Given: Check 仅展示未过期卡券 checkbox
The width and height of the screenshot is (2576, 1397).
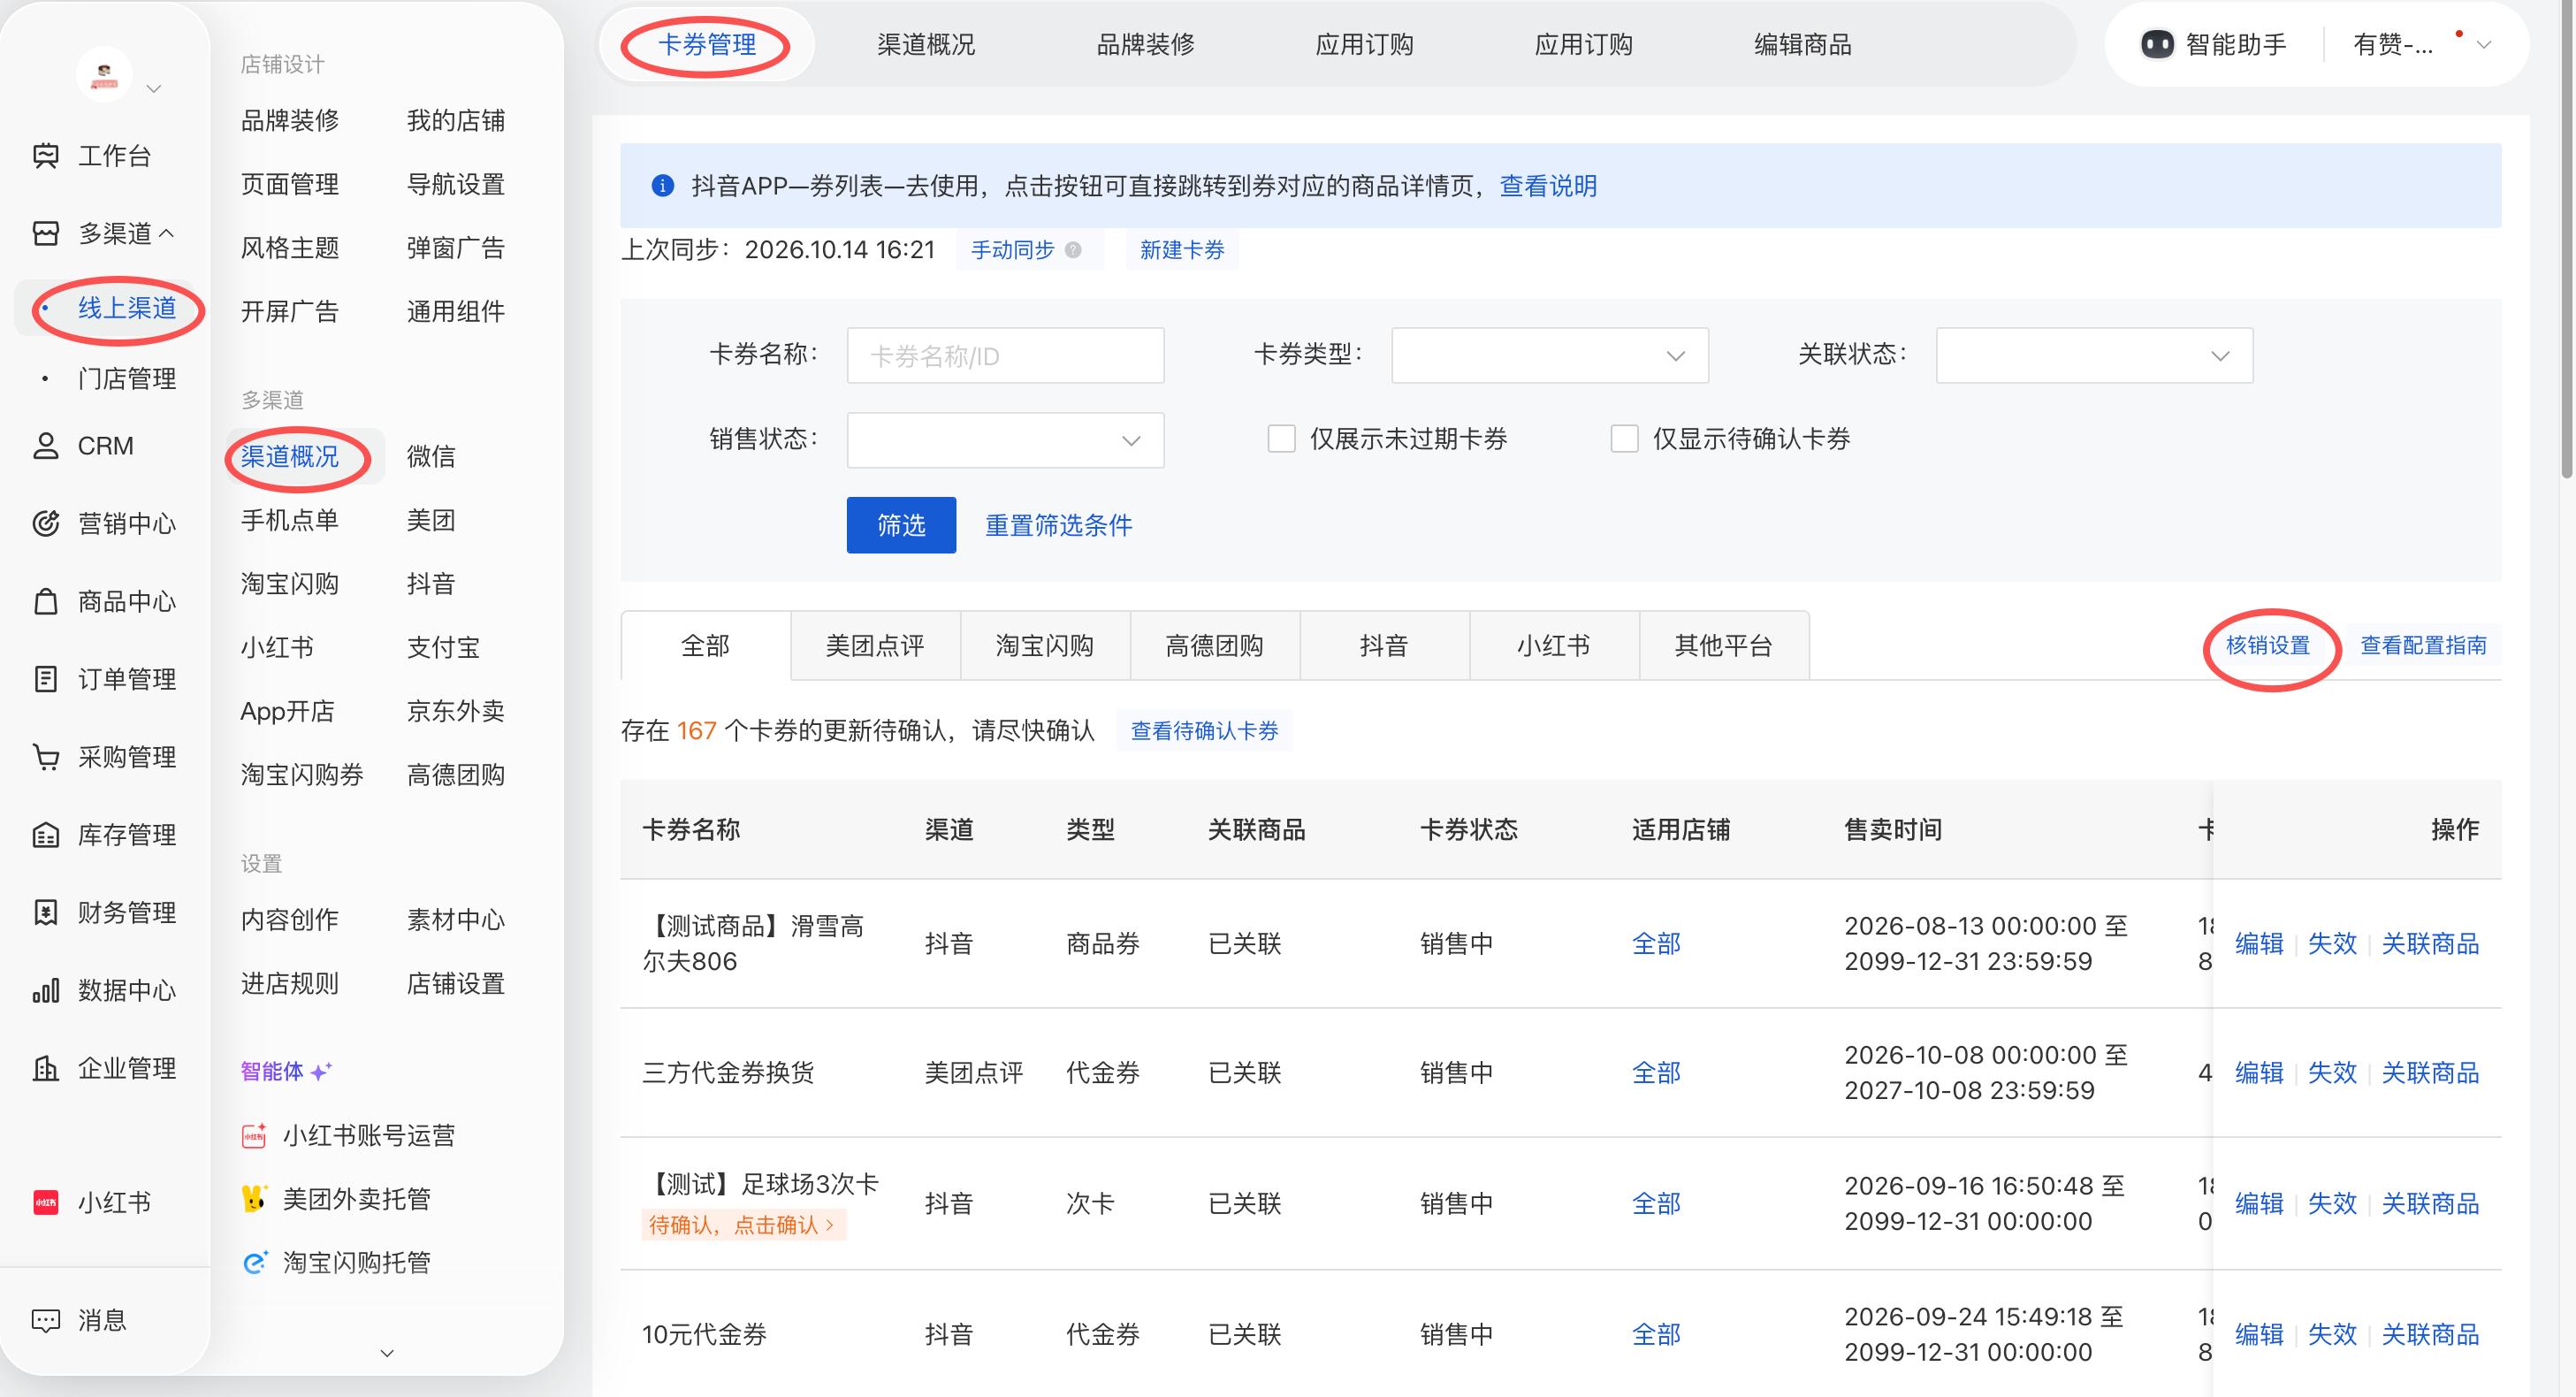Looking at the screenshot, I should [x=1281, y=439].
